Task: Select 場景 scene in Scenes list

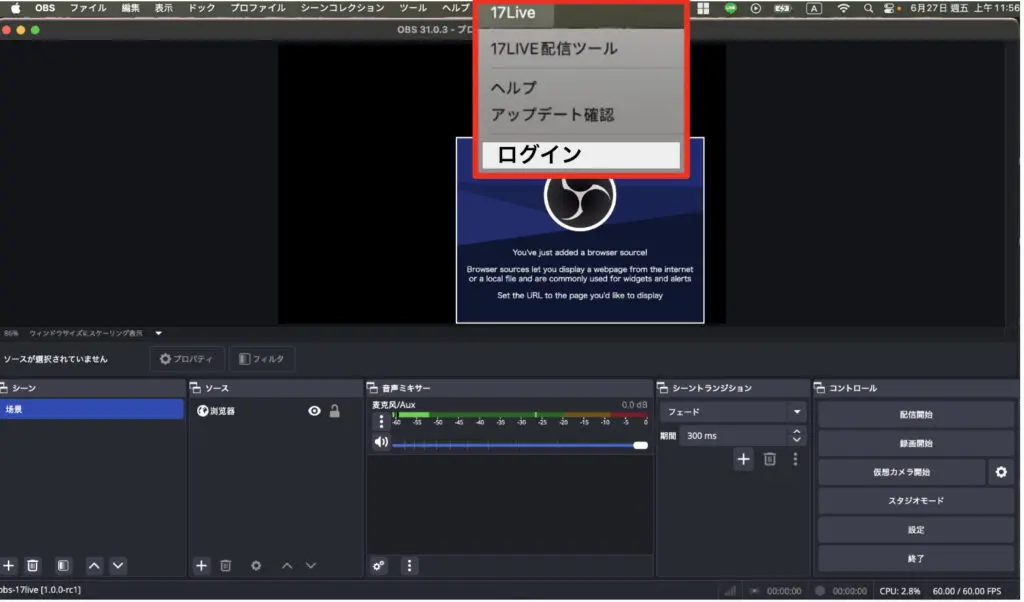Action: coord(91,410)
